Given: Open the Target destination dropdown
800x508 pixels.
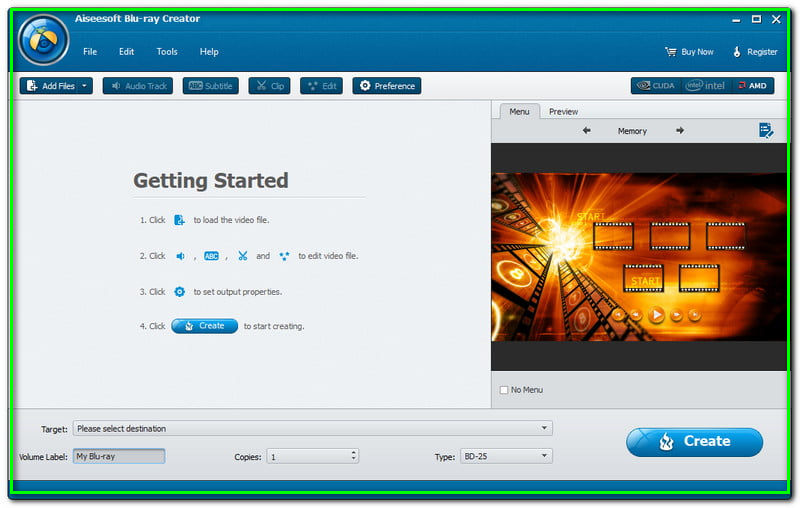Looking at the screenshot, I should (313, 428).
